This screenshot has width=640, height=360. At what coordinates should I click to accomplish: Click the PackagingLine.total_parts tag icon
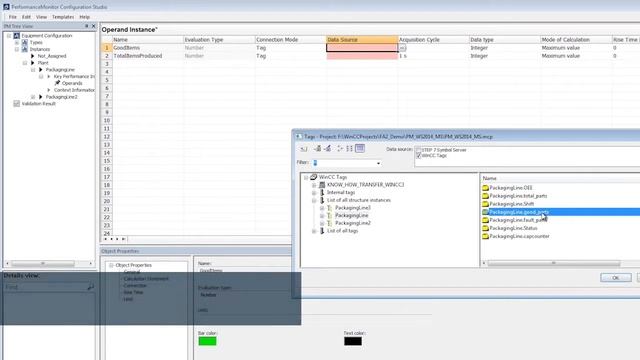(x=485, y=196)
